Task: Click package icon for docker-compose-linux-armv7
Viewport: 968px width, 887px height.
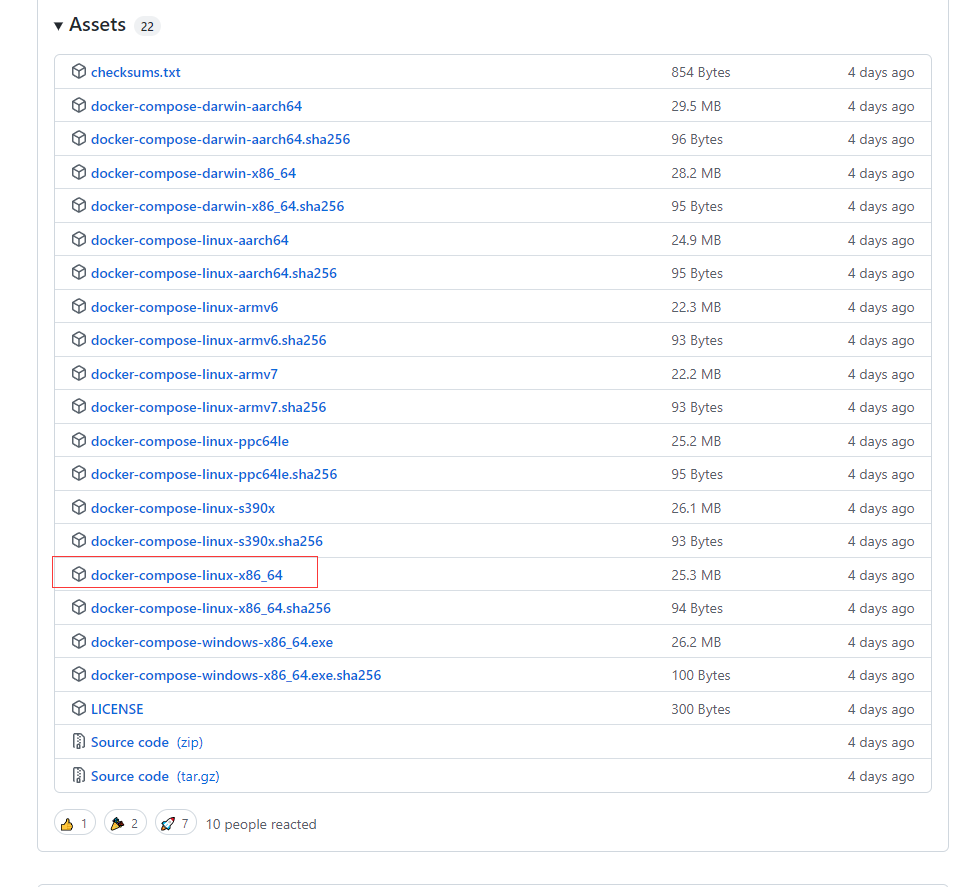Action: click(x=78, y=373)
